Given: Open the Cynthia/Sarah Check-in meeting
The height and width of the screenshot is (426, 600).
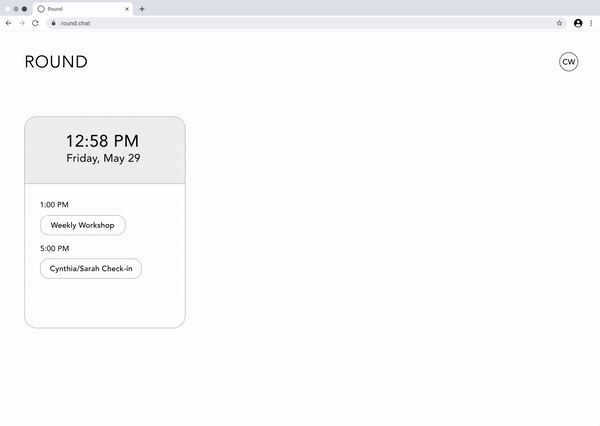Looking at the screenshot, I should click(x=91, y=269).
